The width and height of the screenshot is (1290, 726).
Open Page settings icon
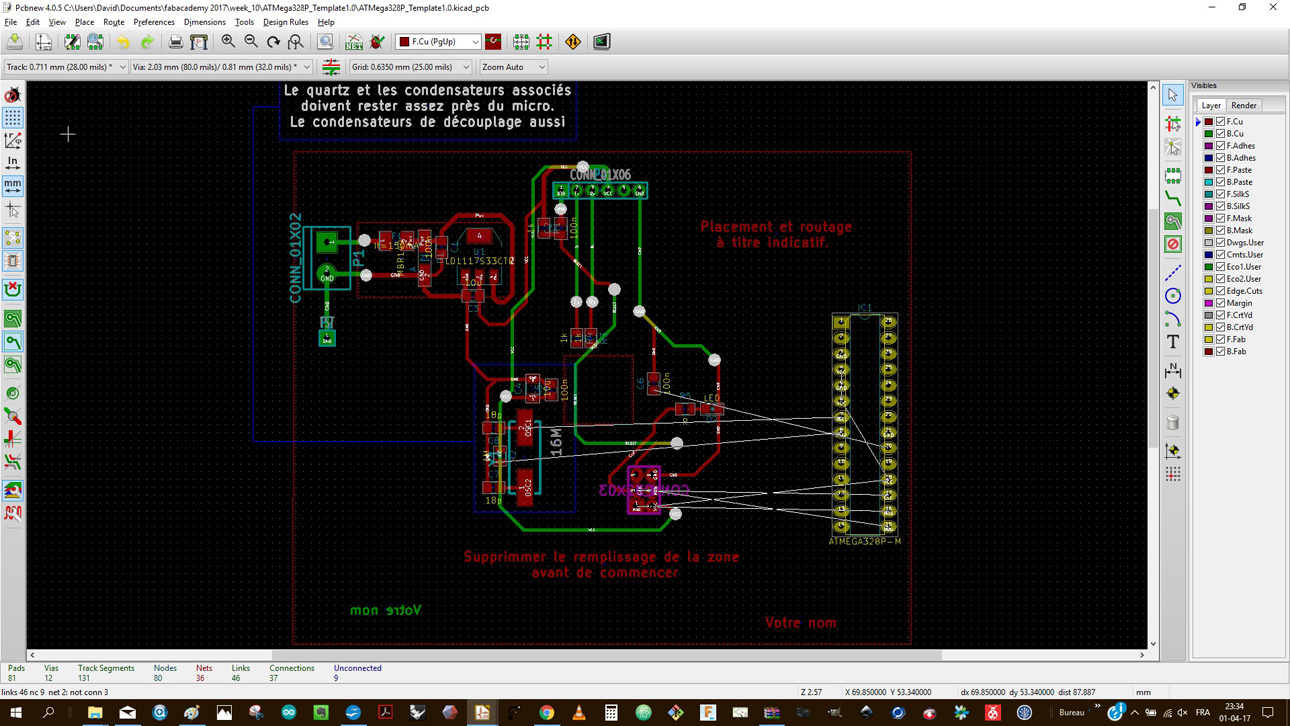pos(44,42)
